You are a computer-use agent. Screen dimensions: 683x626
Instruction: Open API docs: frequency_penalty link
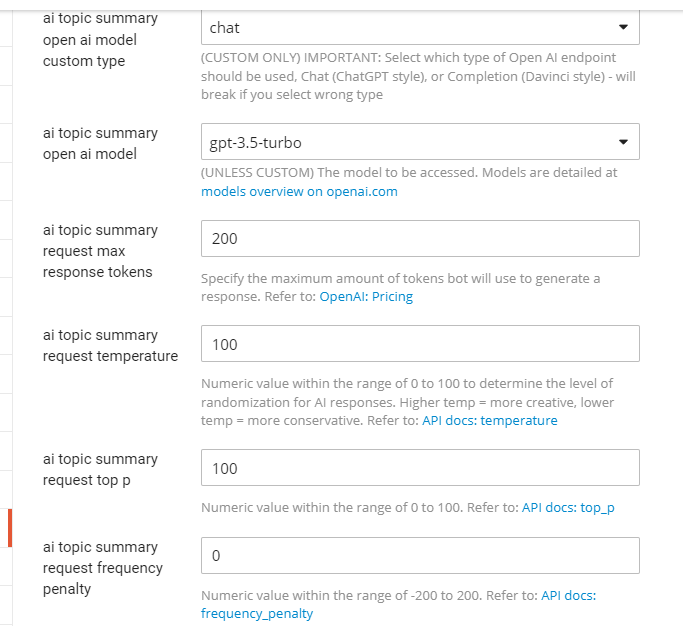tap(398, 604)
